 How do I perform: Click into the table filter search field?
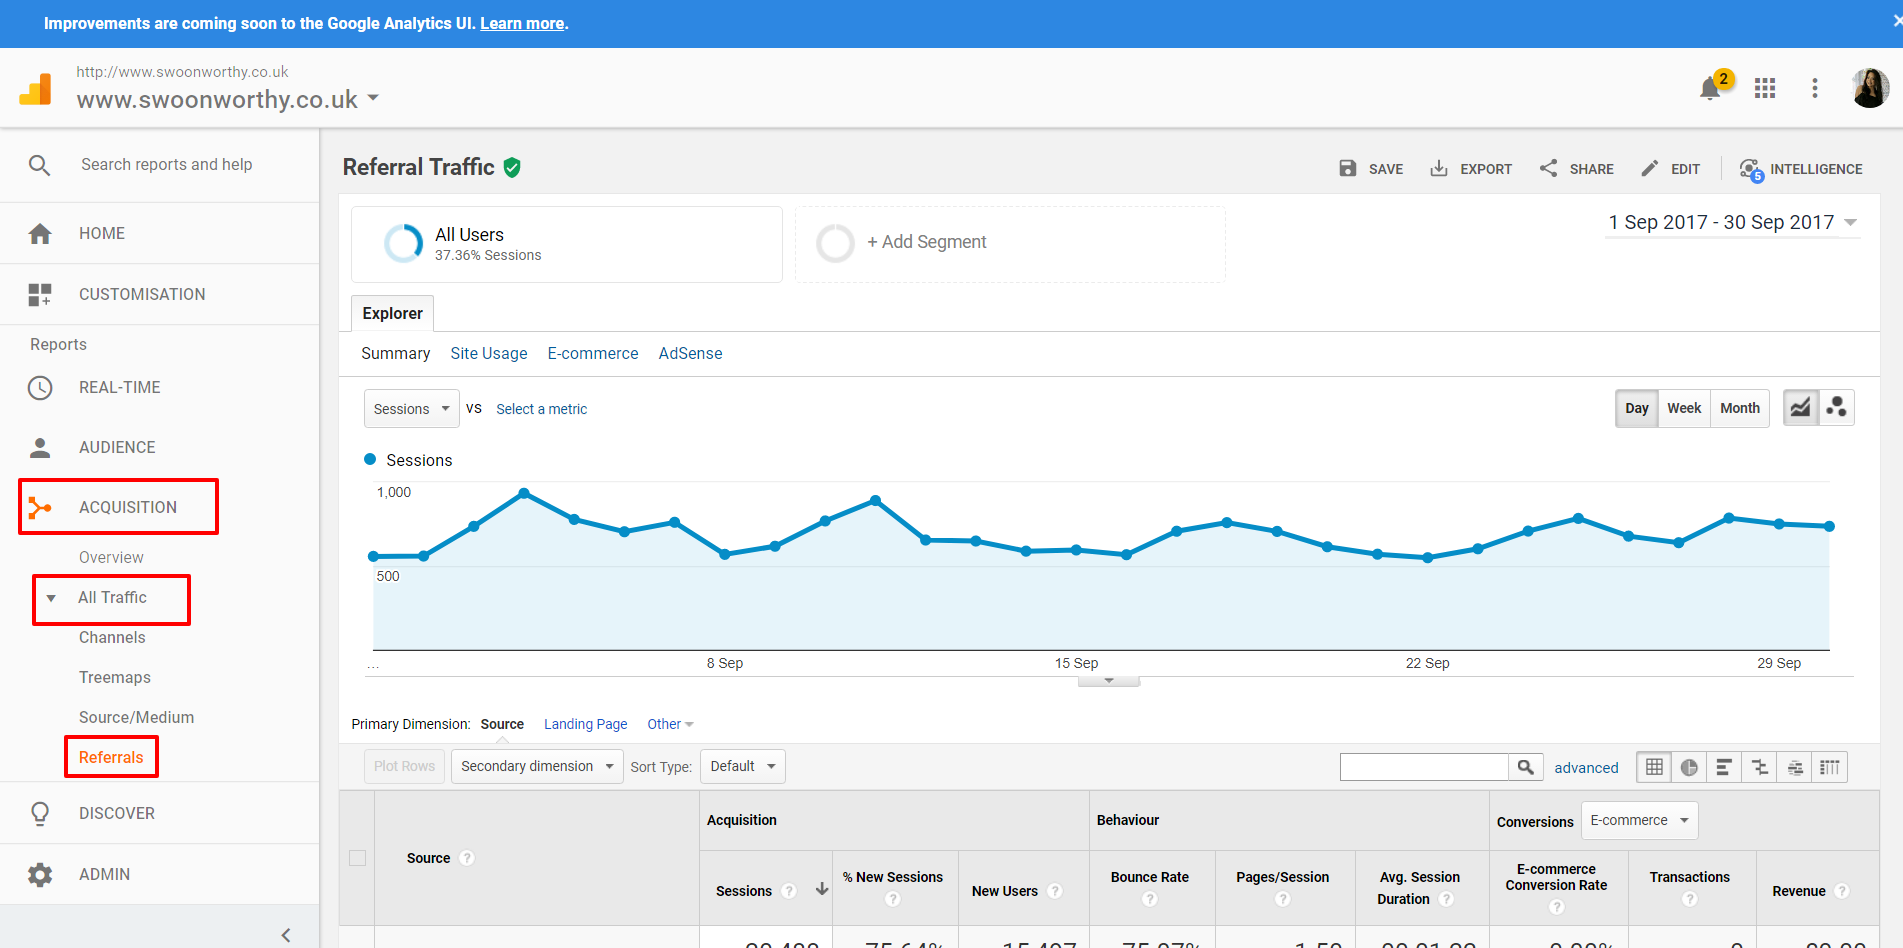click(x=1423, y=767)
